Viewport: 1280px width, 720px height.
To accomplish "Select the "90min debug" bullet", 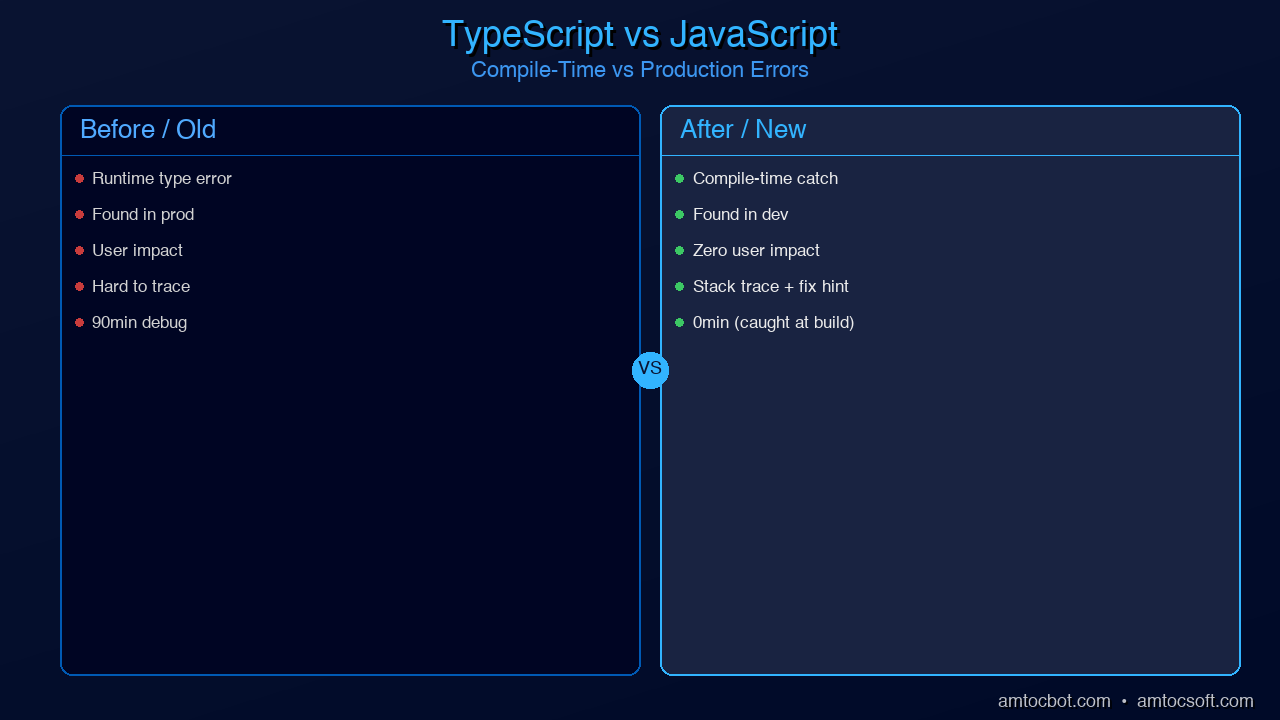I will coord(131,323).
